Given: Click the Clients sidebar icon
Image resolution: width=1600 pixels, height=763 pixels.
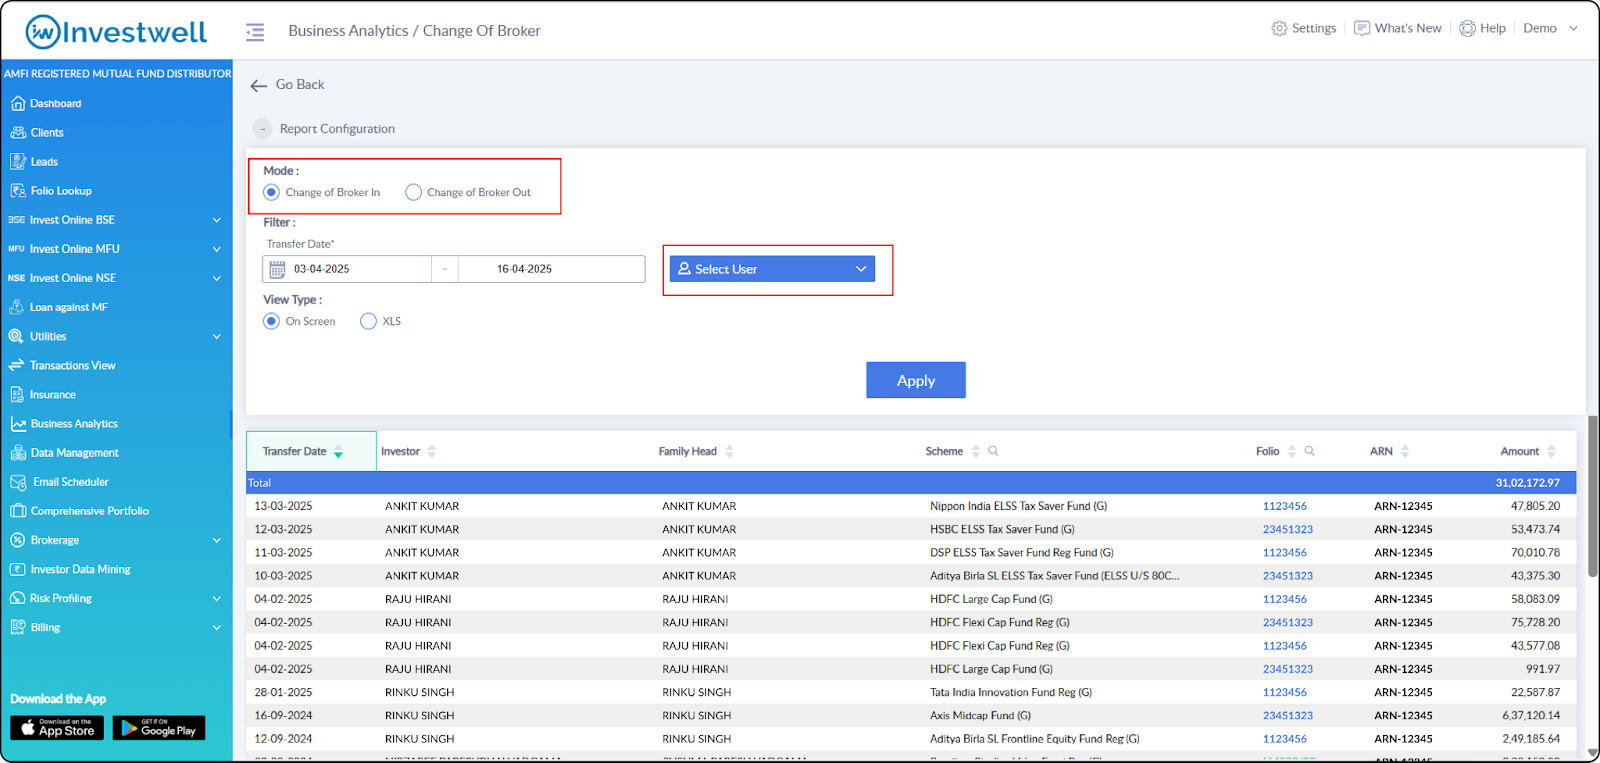Looking at the screenshot, I should click(17, 132).
